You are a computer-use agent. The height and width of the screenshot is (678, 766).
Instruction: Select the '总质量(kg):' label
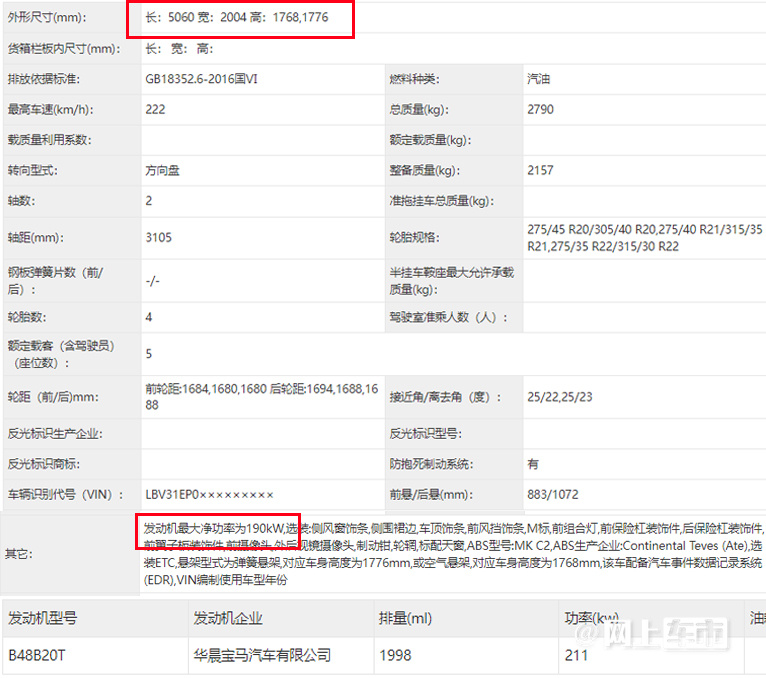(419, 109)
